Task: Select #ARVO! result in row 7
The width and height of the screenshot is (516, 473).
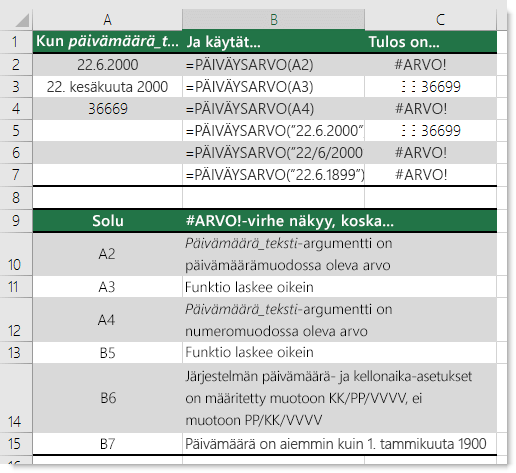Action: [x=431, y=175]
